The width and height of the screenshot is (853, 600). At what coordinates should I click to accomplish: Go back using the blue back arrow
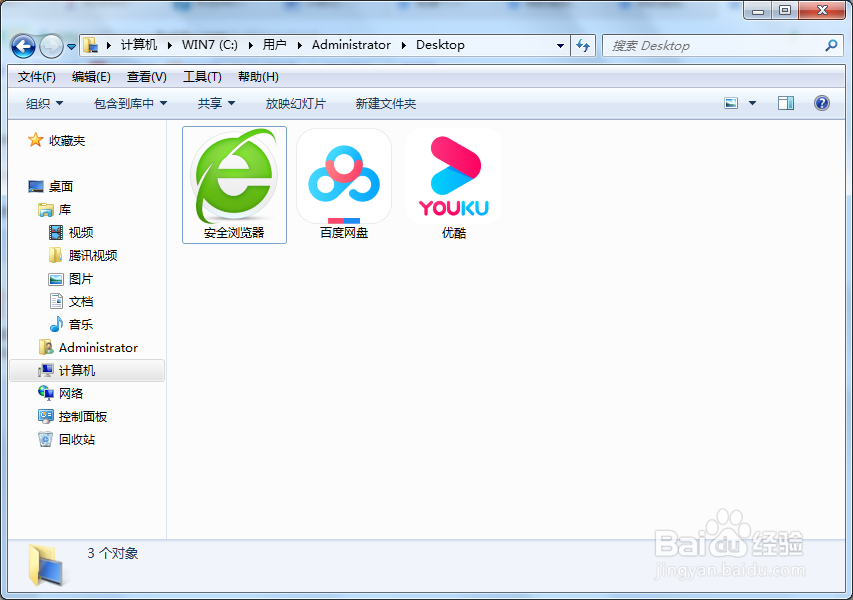[x=23, y=46]
